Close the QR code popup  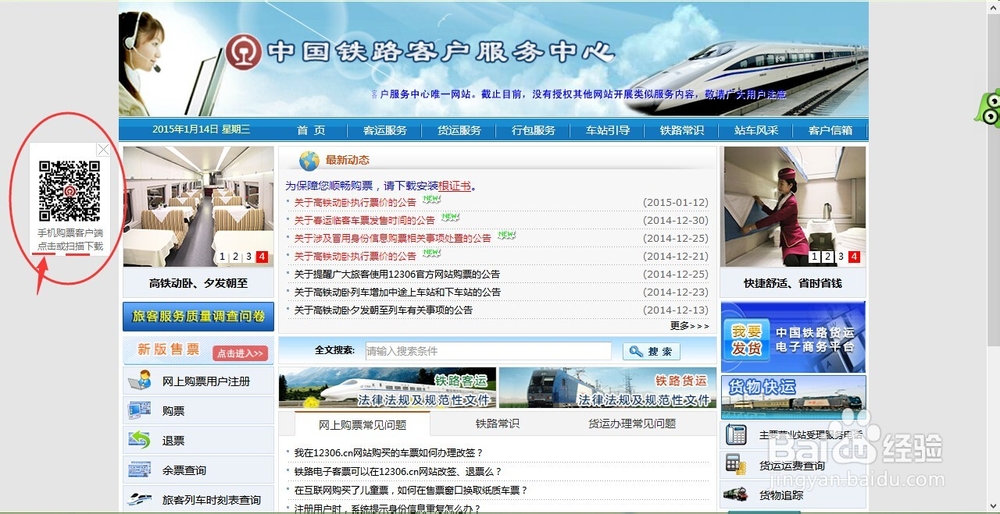pos(103,150)
